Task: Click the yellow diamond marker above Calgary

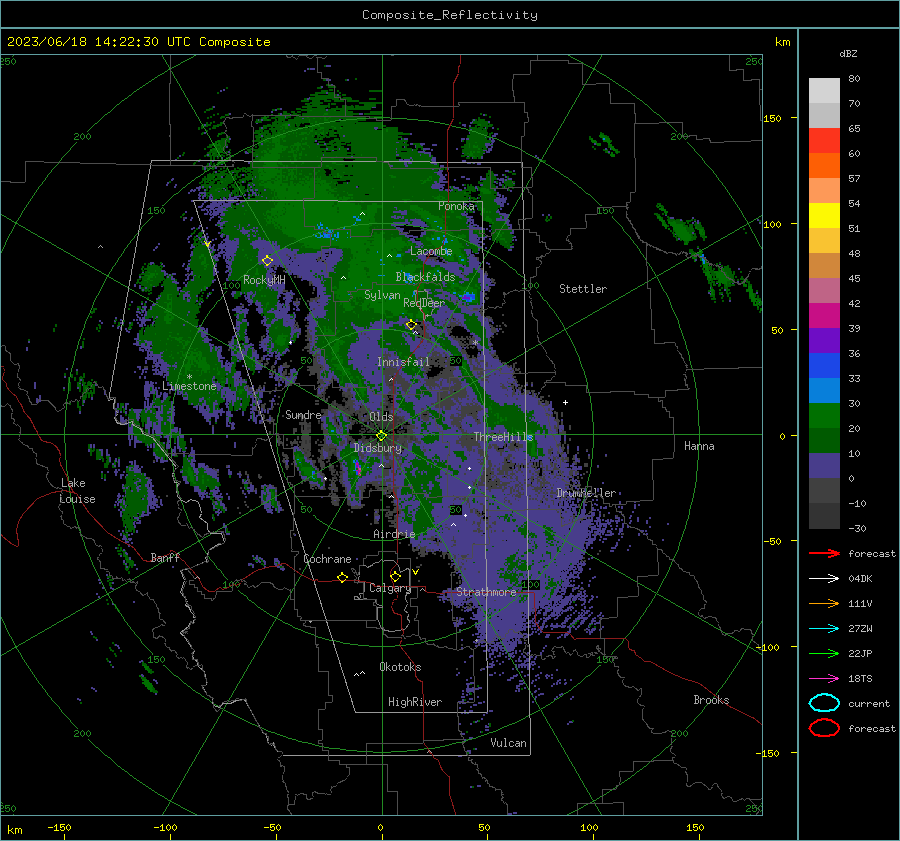Action: (x=395, y=576)
